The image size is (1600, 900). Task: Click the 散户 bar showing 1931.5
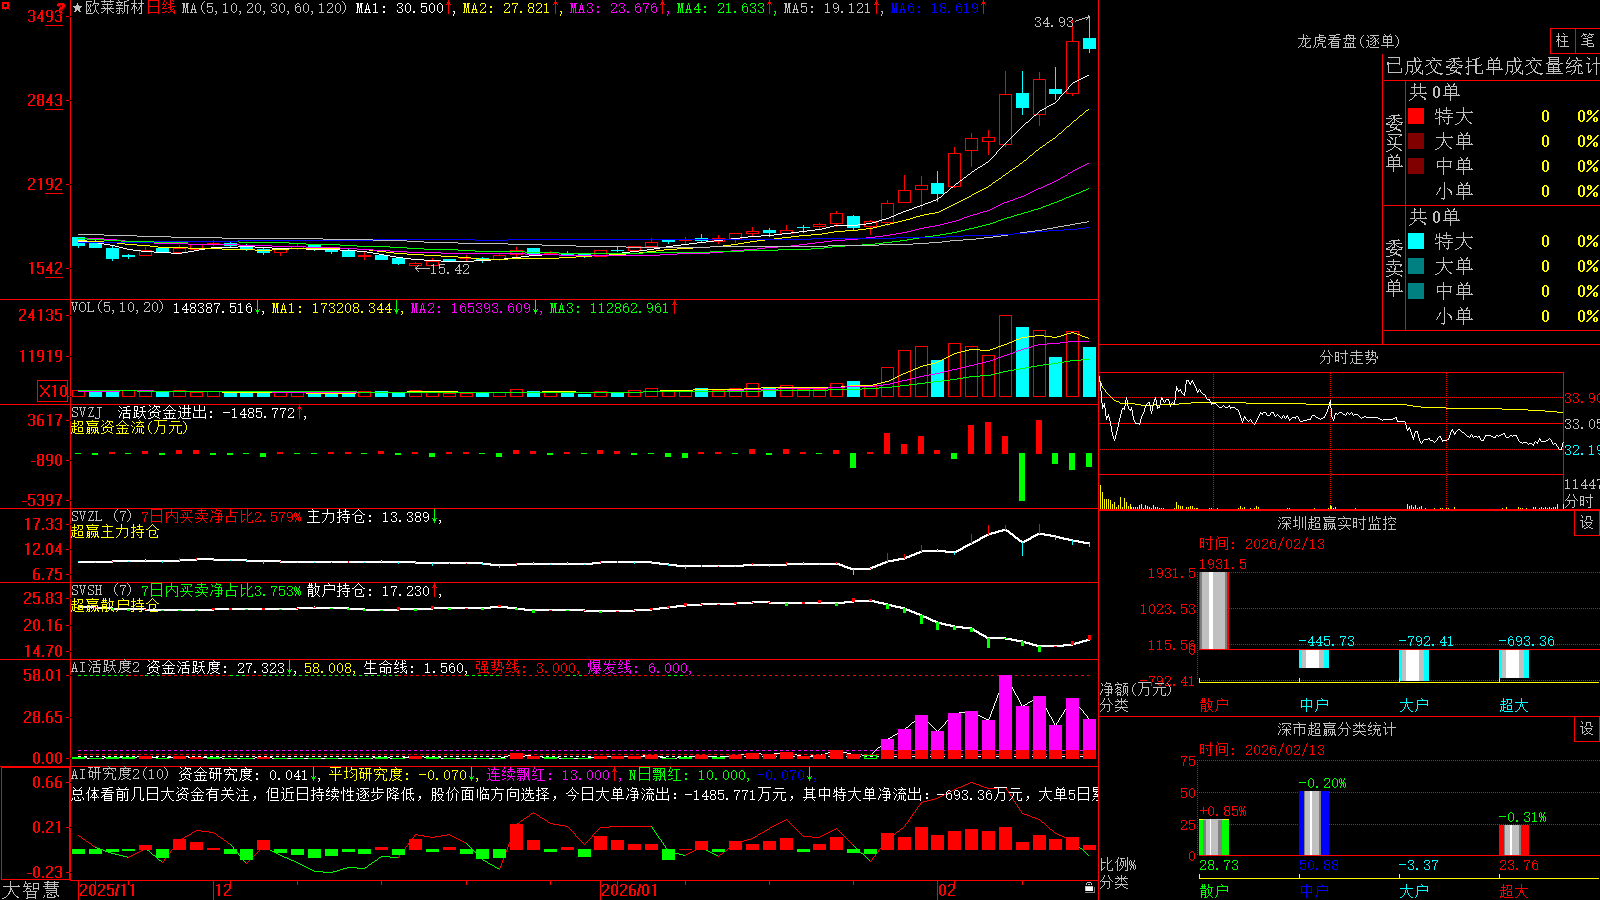click(1213, 611)
